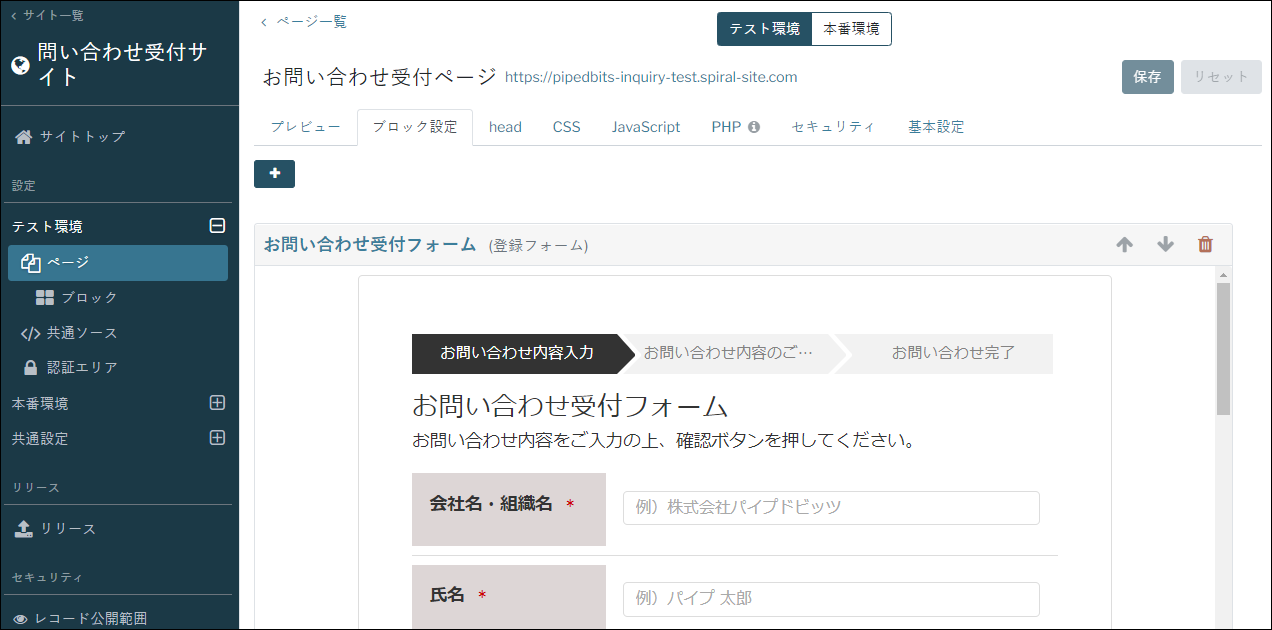Switch to the プレビュー tab
The image size is (1272, 630).
pos(305,127)
